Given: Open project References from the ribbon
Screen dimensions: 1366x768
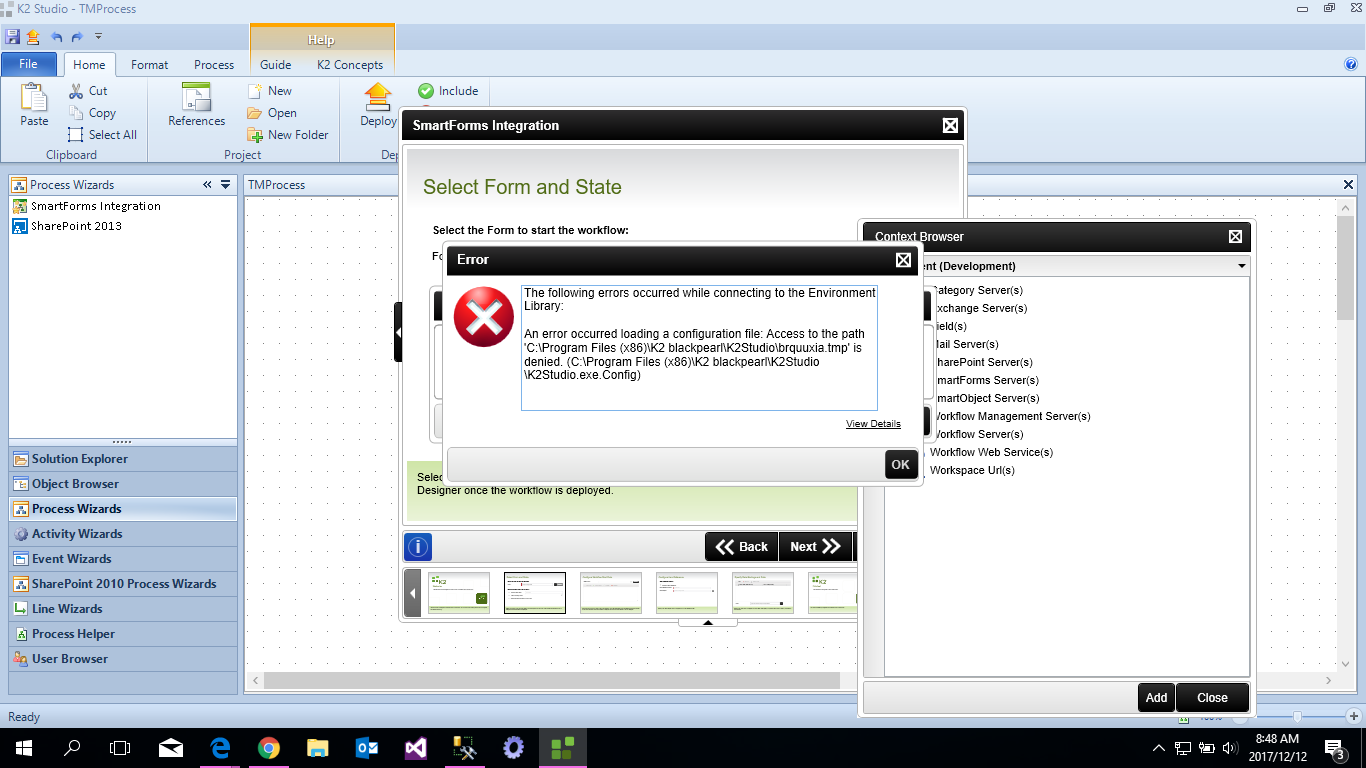Looking at the screenshot, I should [196, 105].
